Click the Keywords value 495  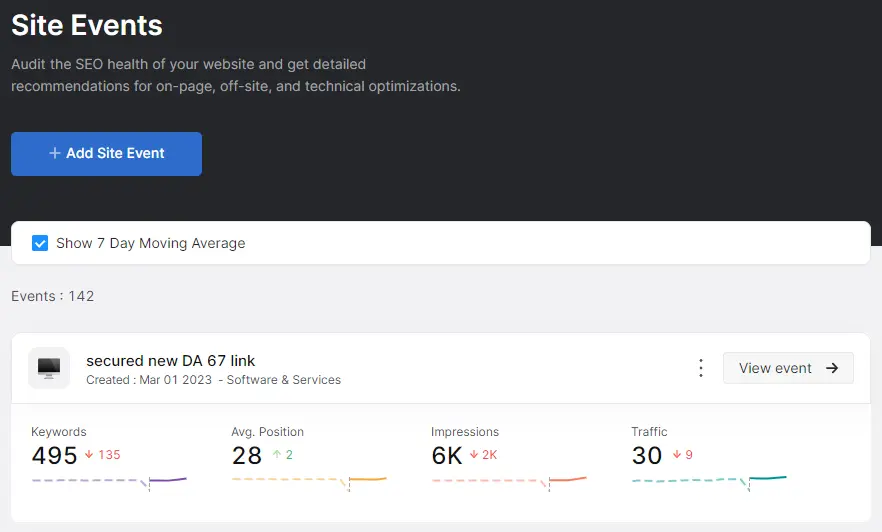54,456
